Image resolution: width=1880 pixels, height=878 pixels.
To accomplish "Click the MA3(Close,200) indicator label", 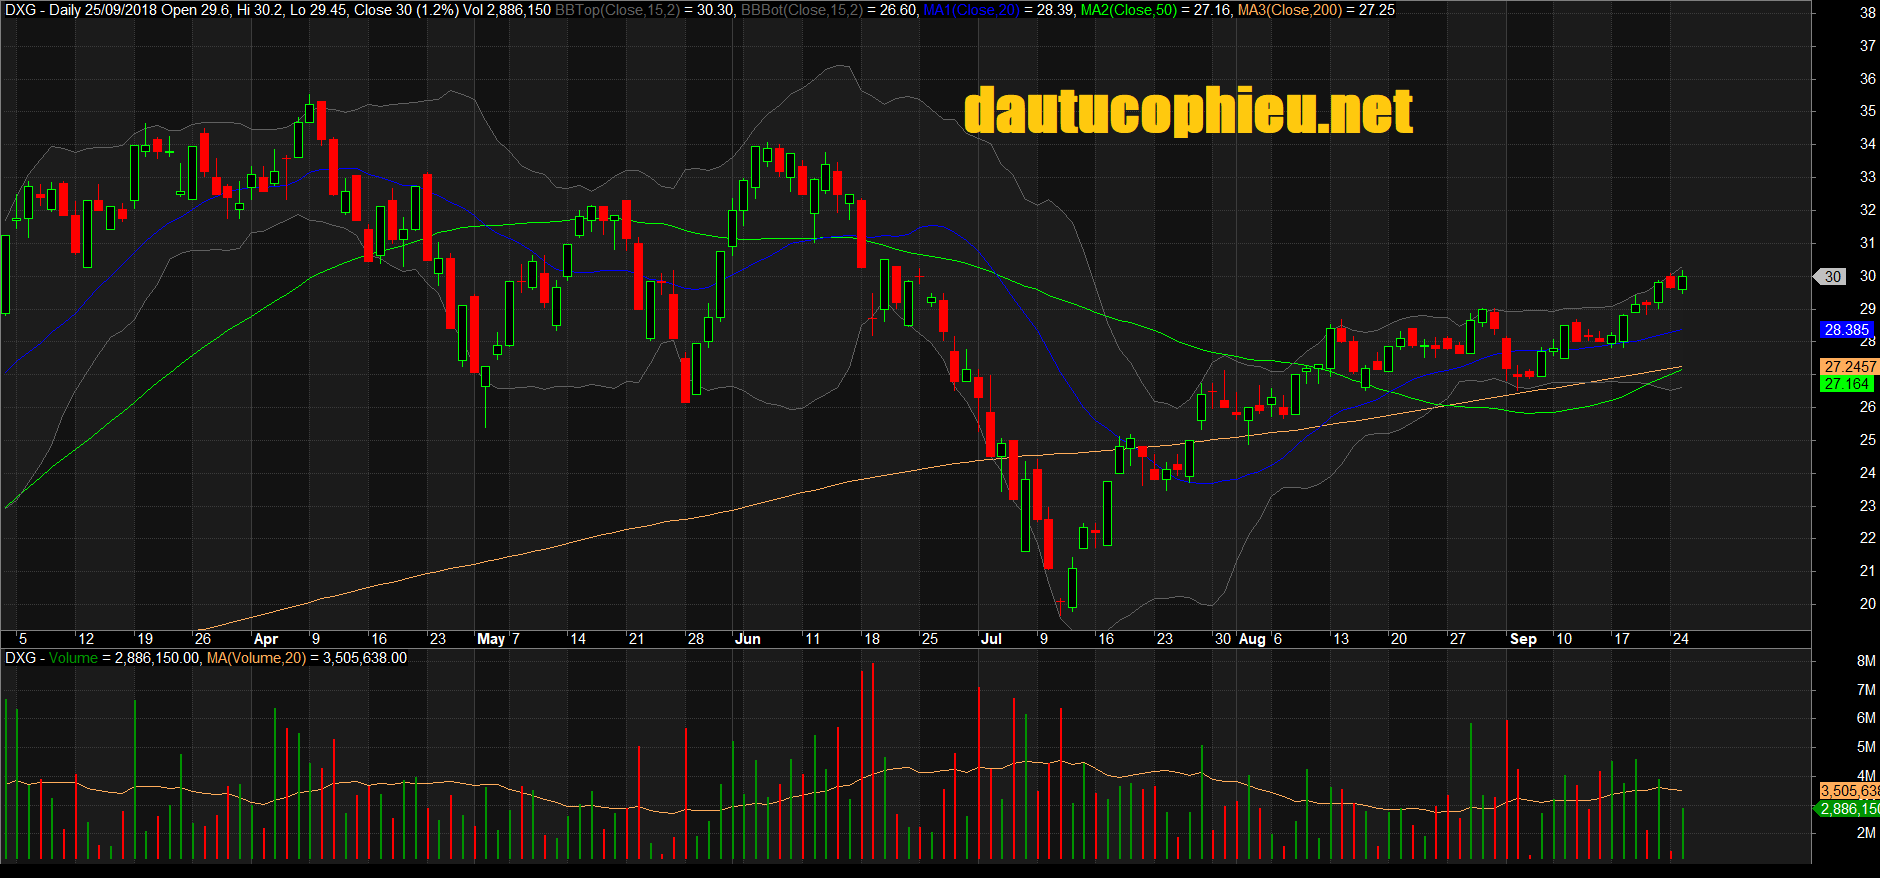I will pos(1289,10).
